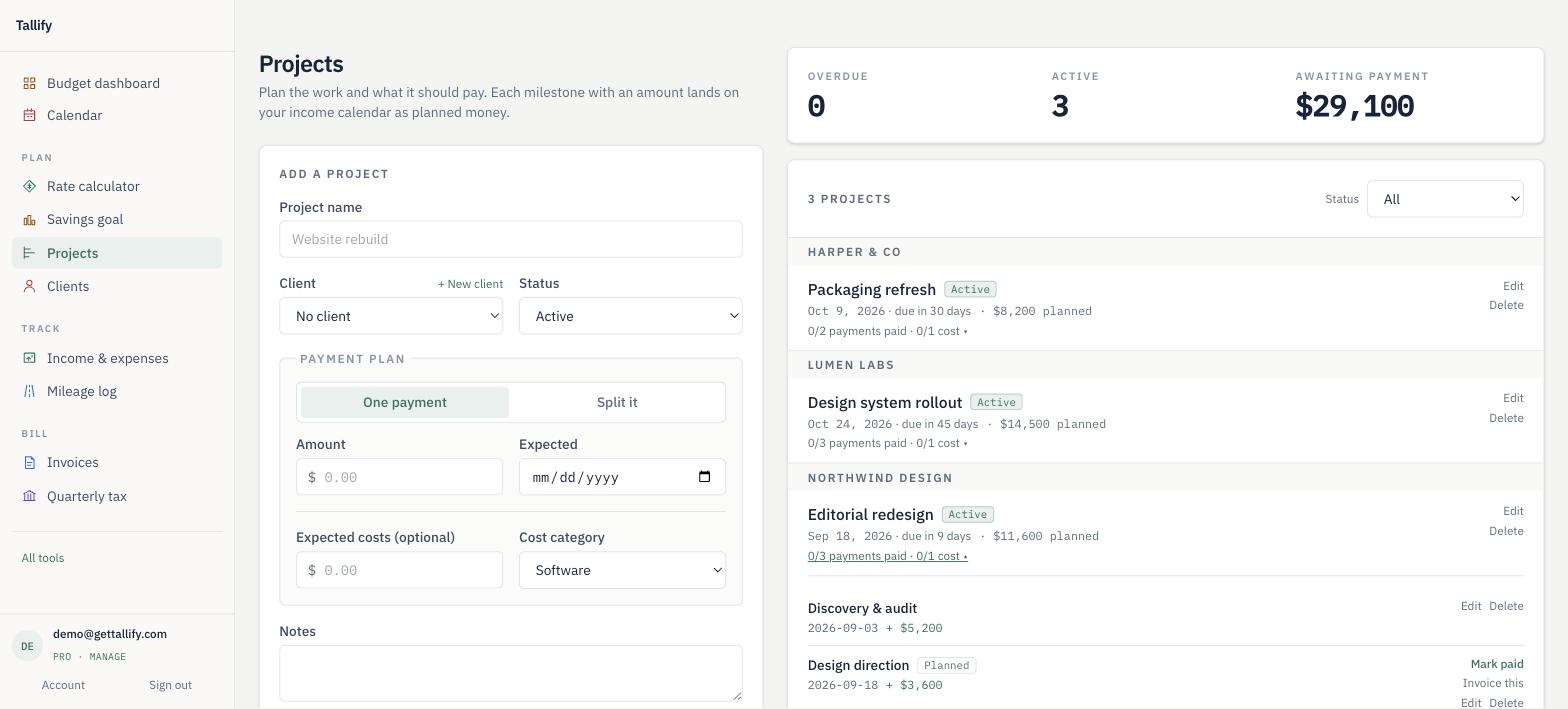Click the Mileage log road icon
Viewport: 1568px width, 709px height.
30,391
